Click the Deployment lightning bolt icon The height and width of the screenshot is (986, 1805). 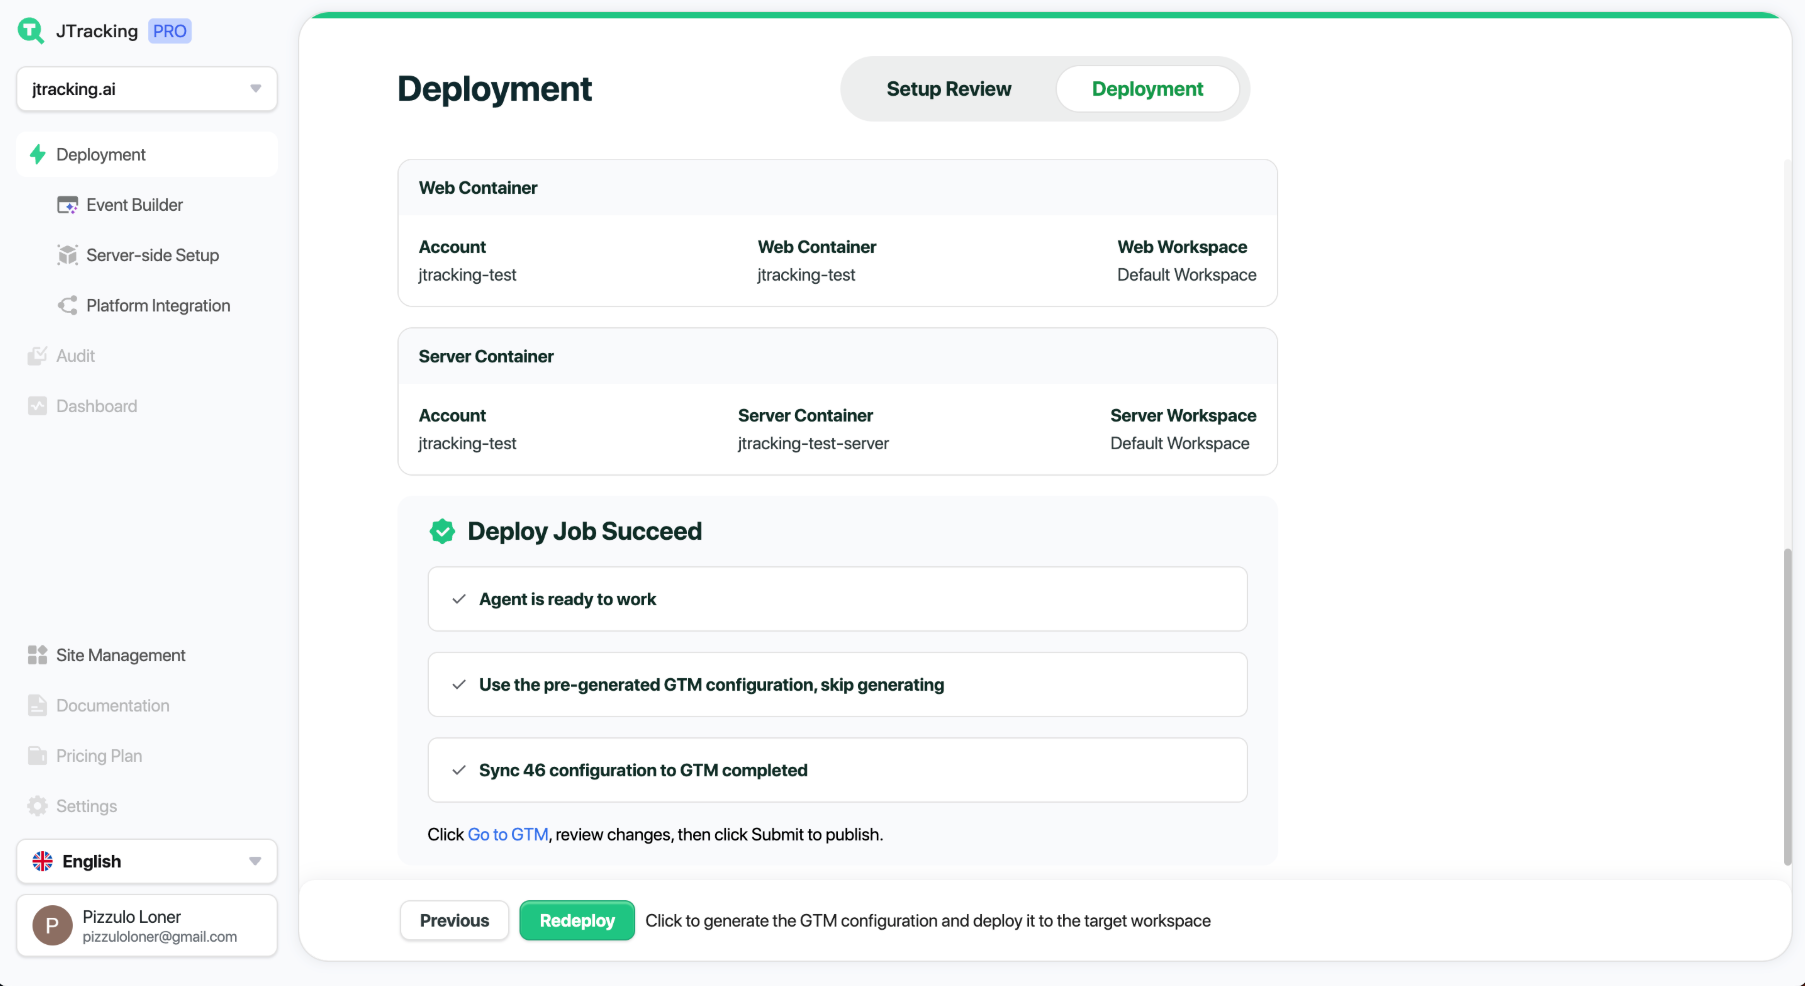tap(38, 155)
